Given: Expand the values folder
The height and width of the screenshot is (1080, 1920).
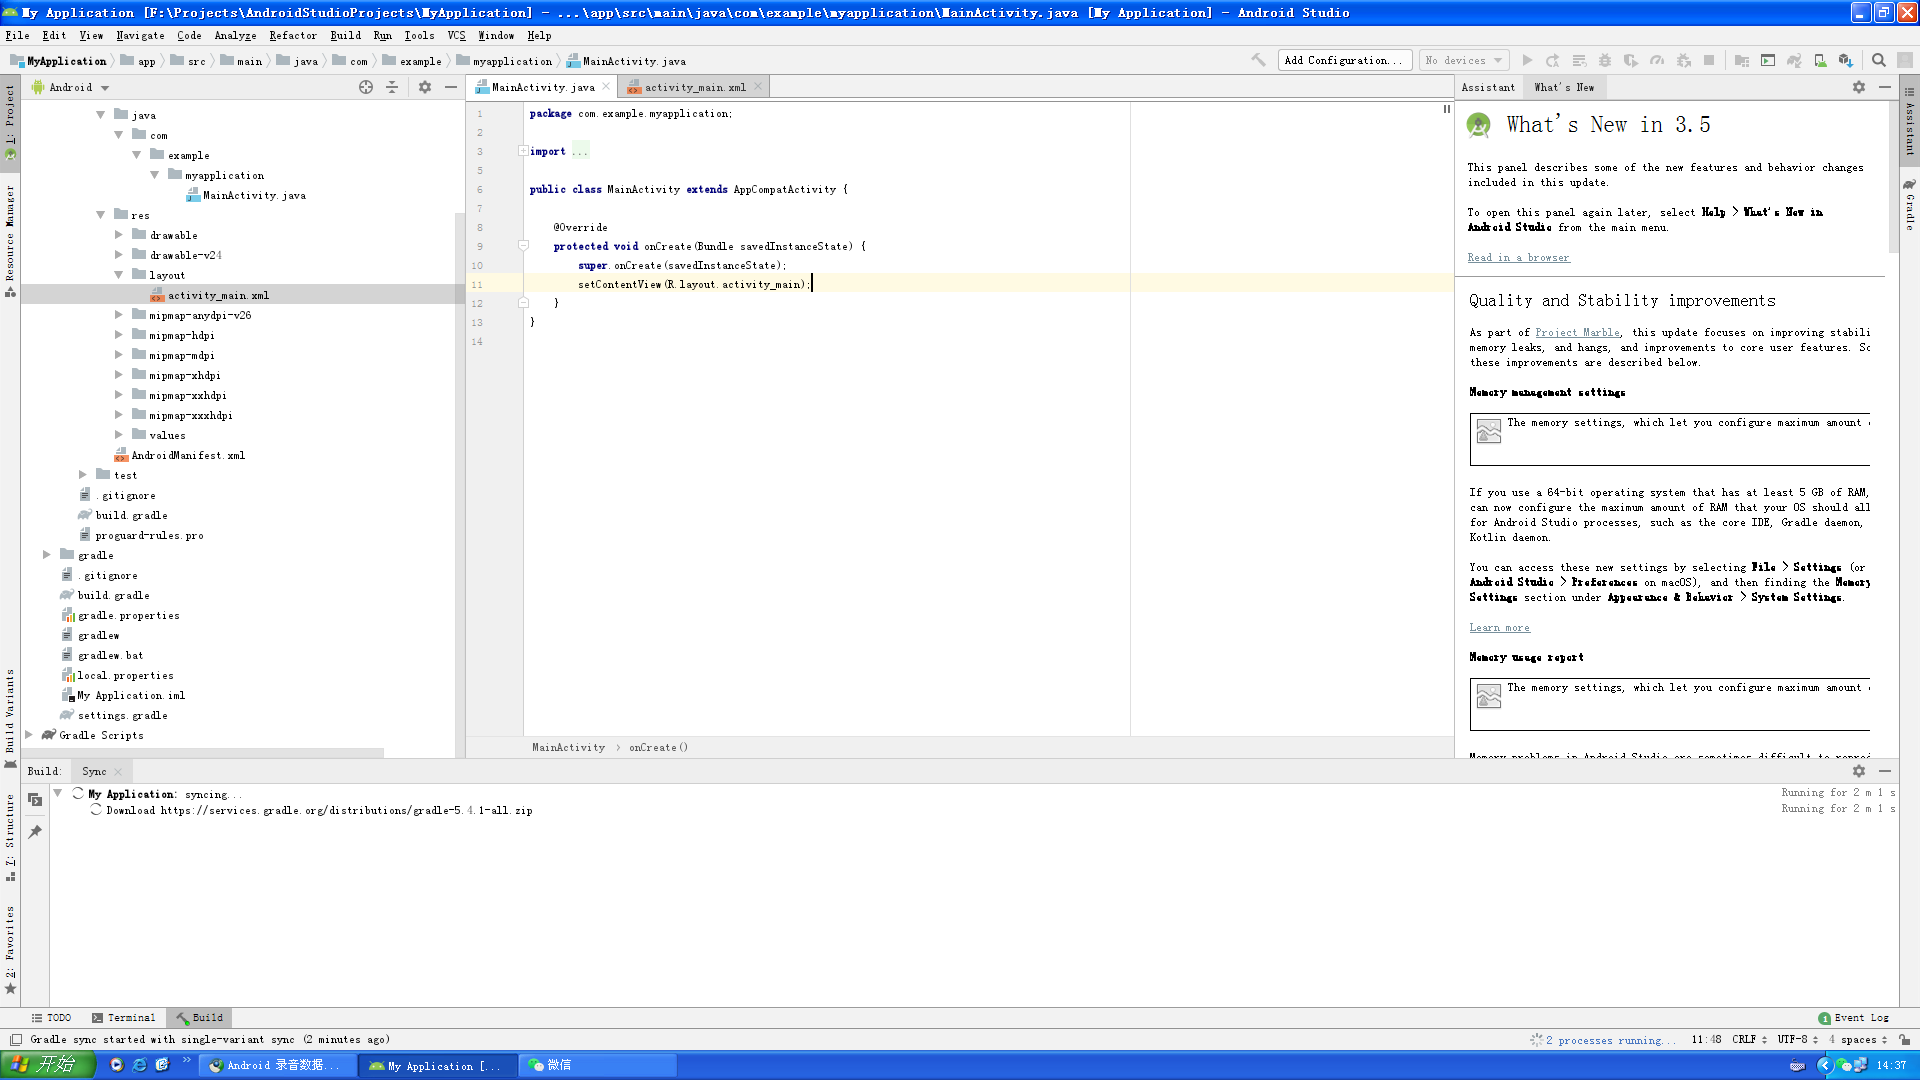Looking at the screenshot, I should (119, 435).
